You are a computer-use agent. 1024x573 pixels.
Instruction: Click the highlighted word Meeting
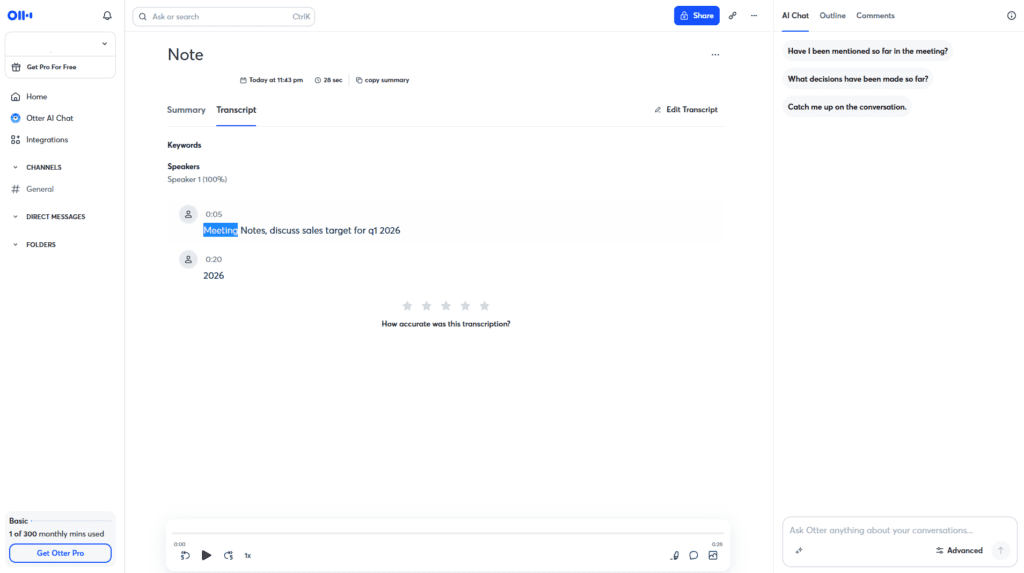tap(220, 231)
